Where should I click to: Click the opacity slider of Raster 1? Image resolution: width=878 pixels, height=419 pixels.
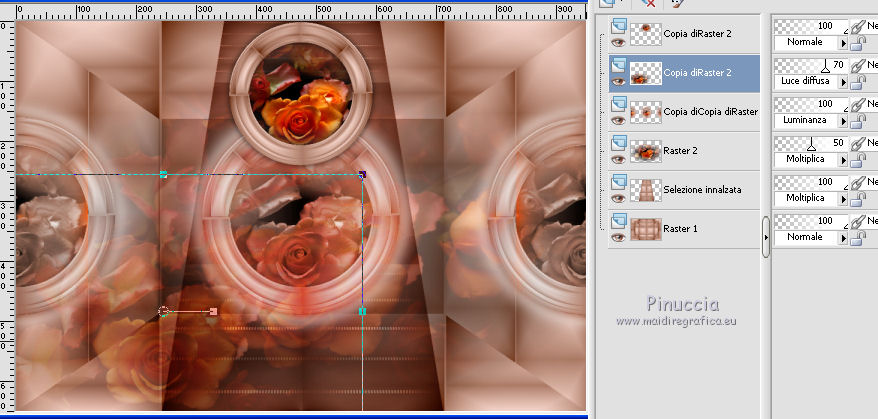(x=811, y=222)
